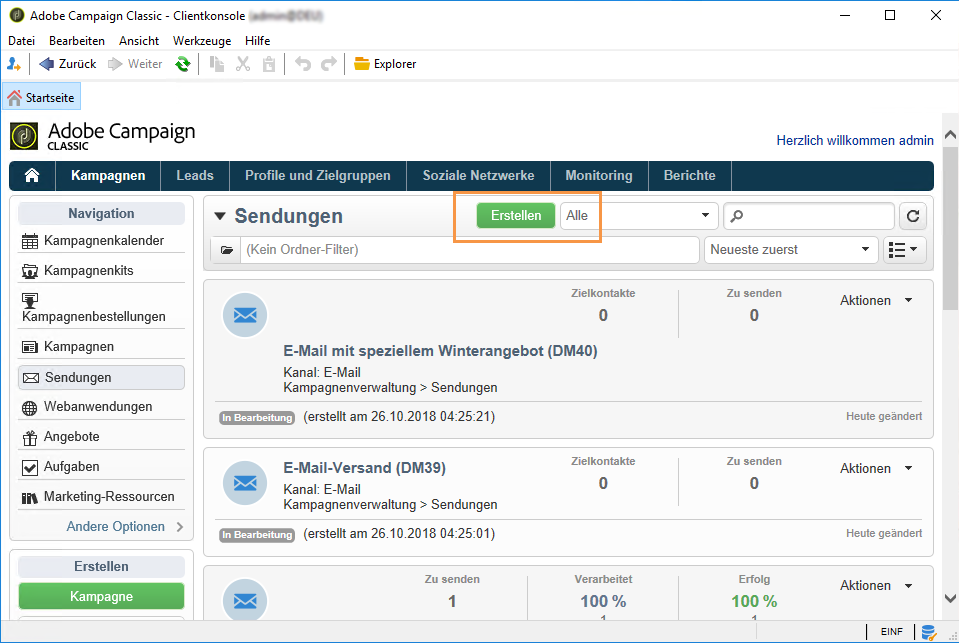Open Angebote in the navigation
This screenshot has width=959, height=643.
point(102,437)
